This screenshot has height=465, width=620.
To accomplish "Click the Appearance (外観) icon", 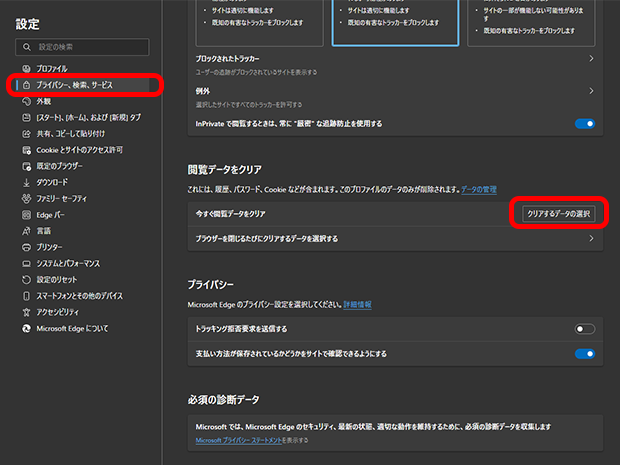I will tap(26, 101).
